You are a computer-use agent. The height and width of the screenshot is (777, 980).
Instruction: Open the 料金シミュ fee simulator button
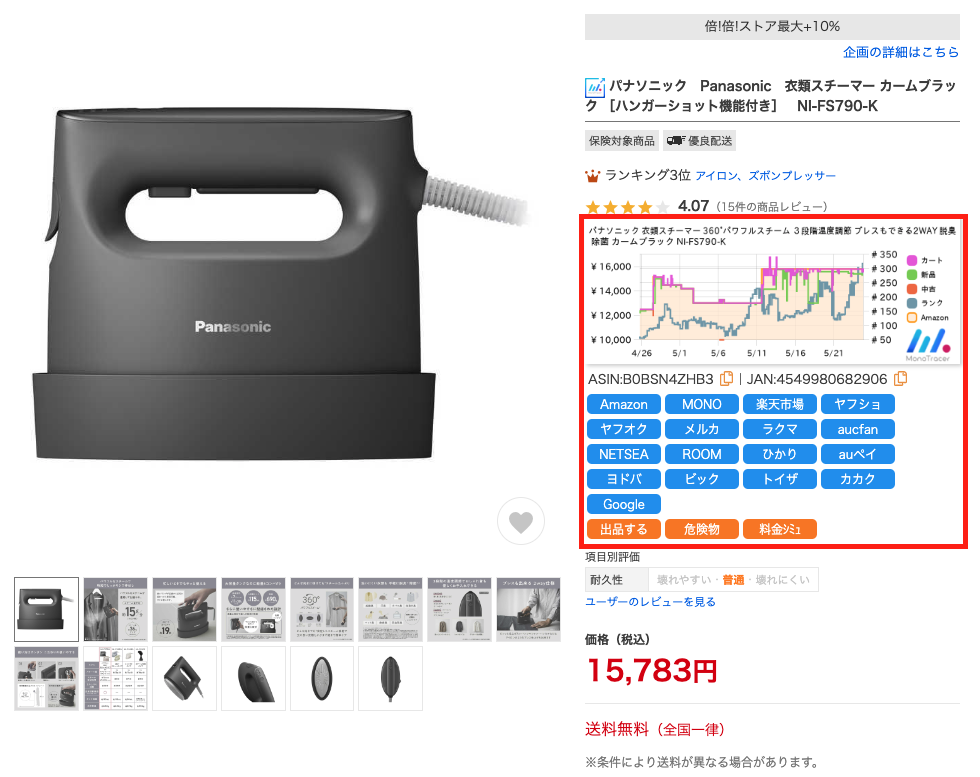tap(779, 529)
